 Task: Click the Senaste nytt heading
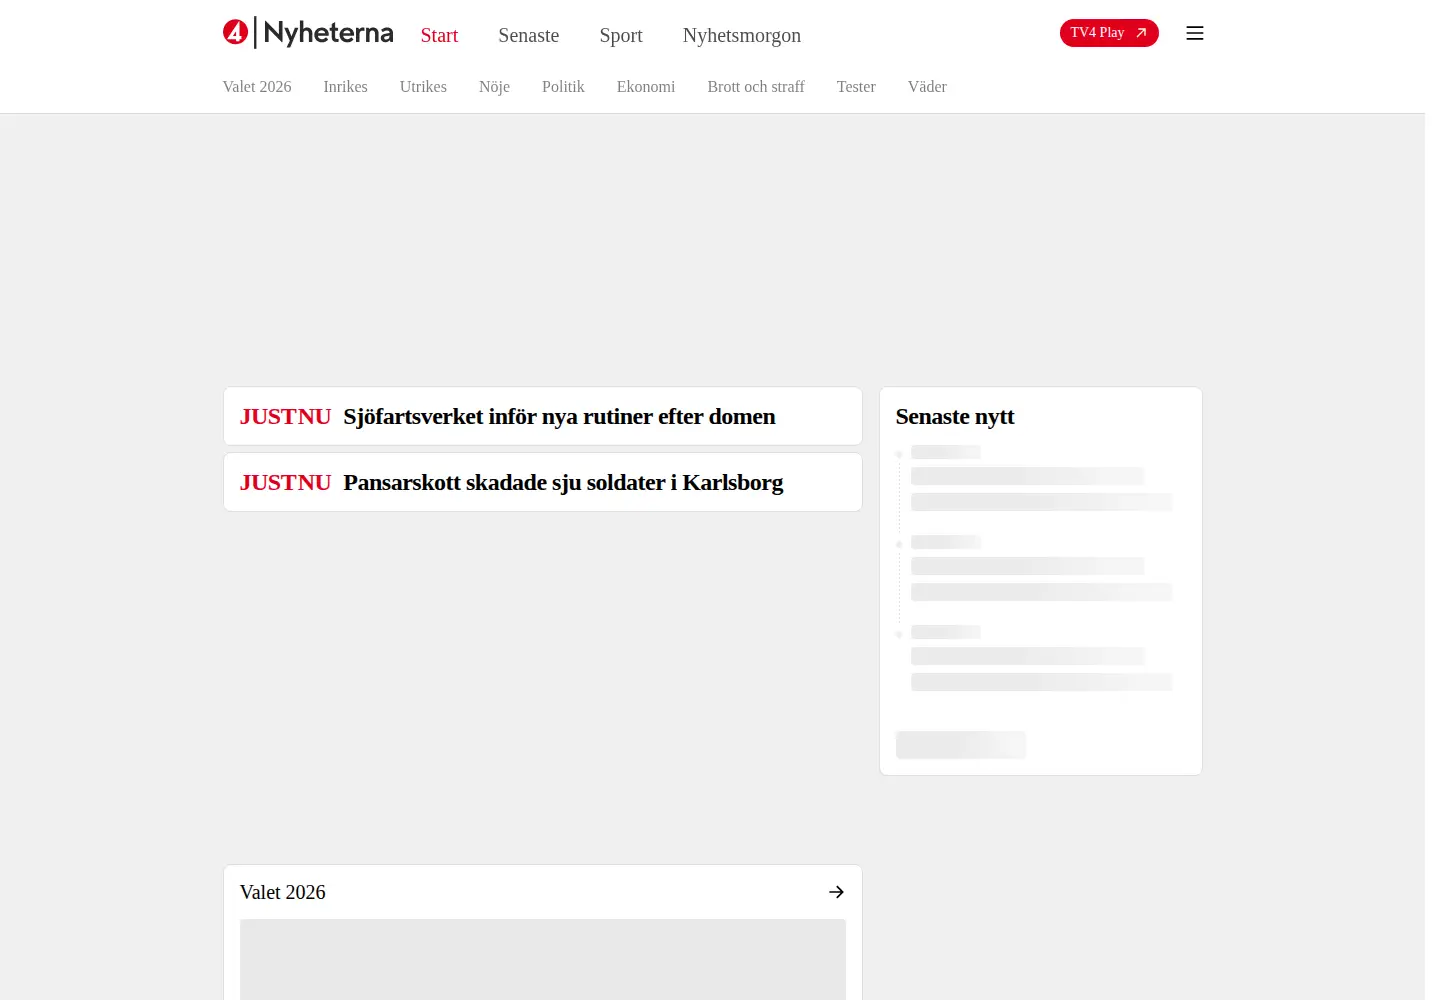coord(955,417)
